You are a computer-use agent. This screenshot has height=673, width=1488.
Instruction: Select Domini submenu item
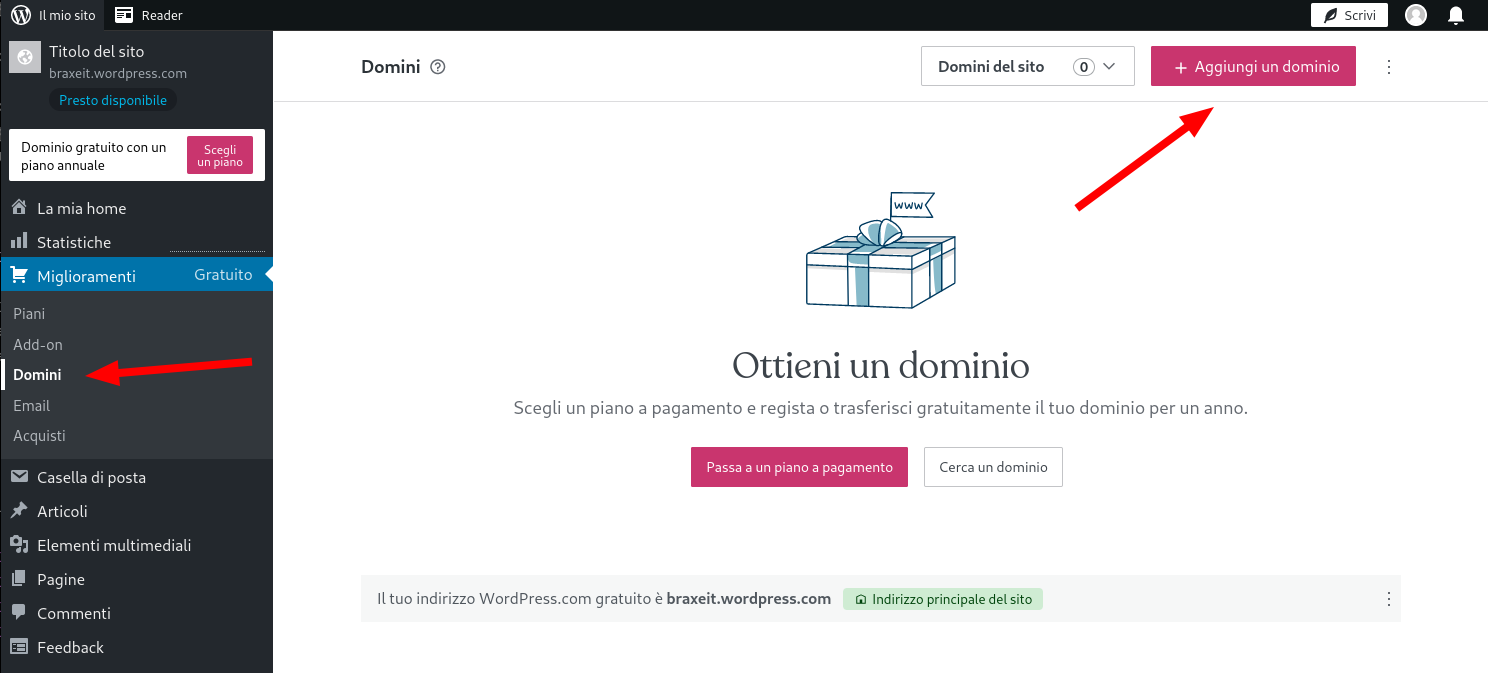(37, 375)
